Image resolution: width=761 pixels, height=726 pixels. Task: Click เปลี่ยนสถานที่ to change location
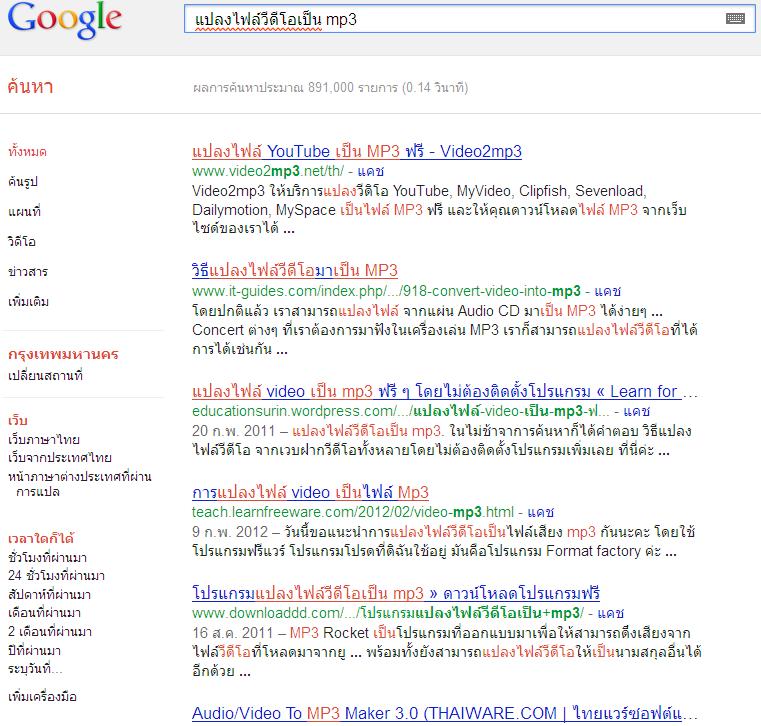(45, 376)
